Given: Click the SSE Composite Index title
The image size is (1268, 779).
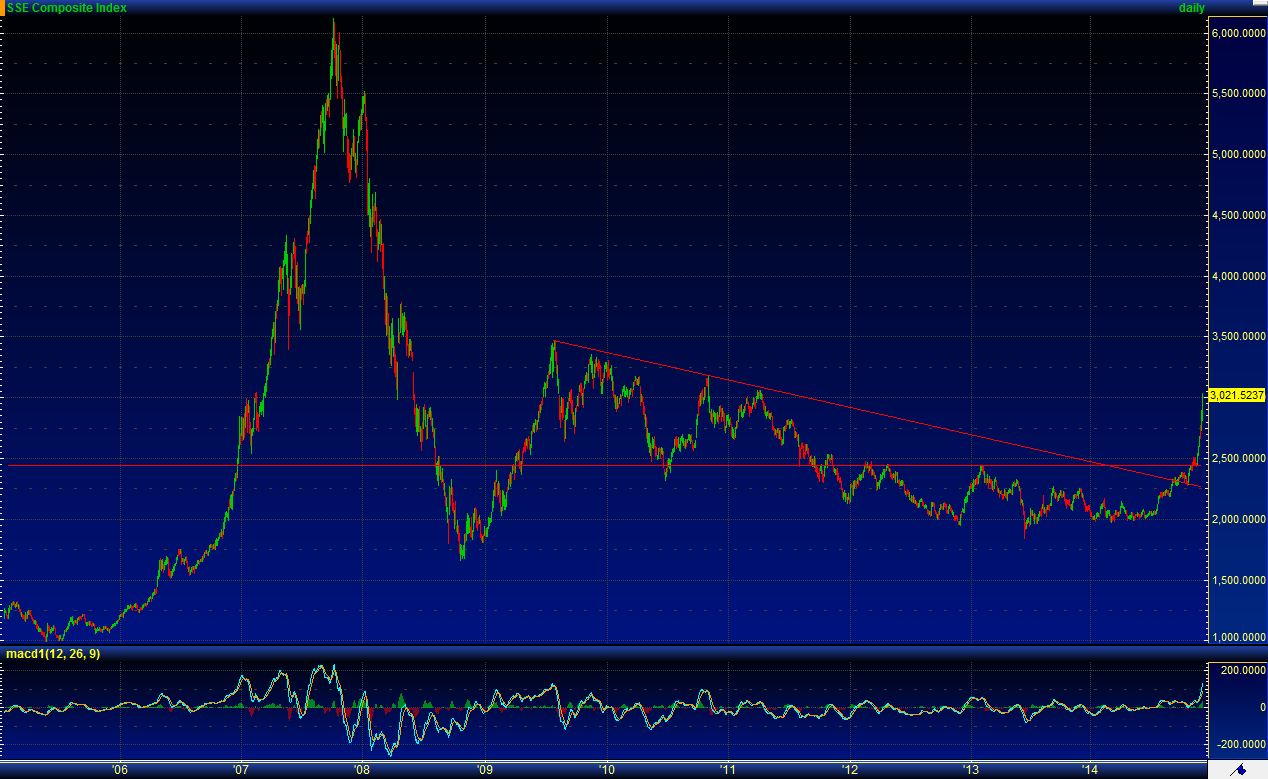Looking at the screenshot, I should [x=68, y=8].
